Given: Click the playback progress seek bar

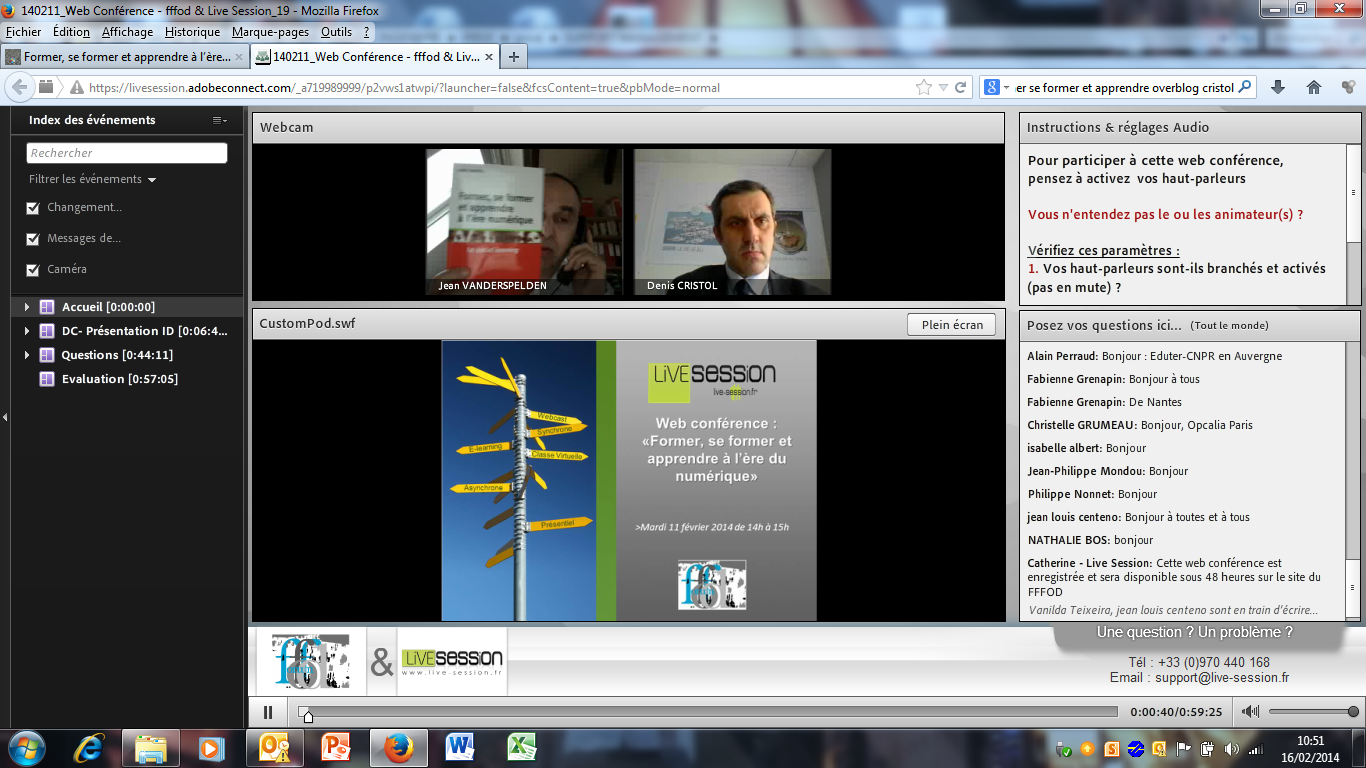Looking at the screenshot, I should pos(708,712).
